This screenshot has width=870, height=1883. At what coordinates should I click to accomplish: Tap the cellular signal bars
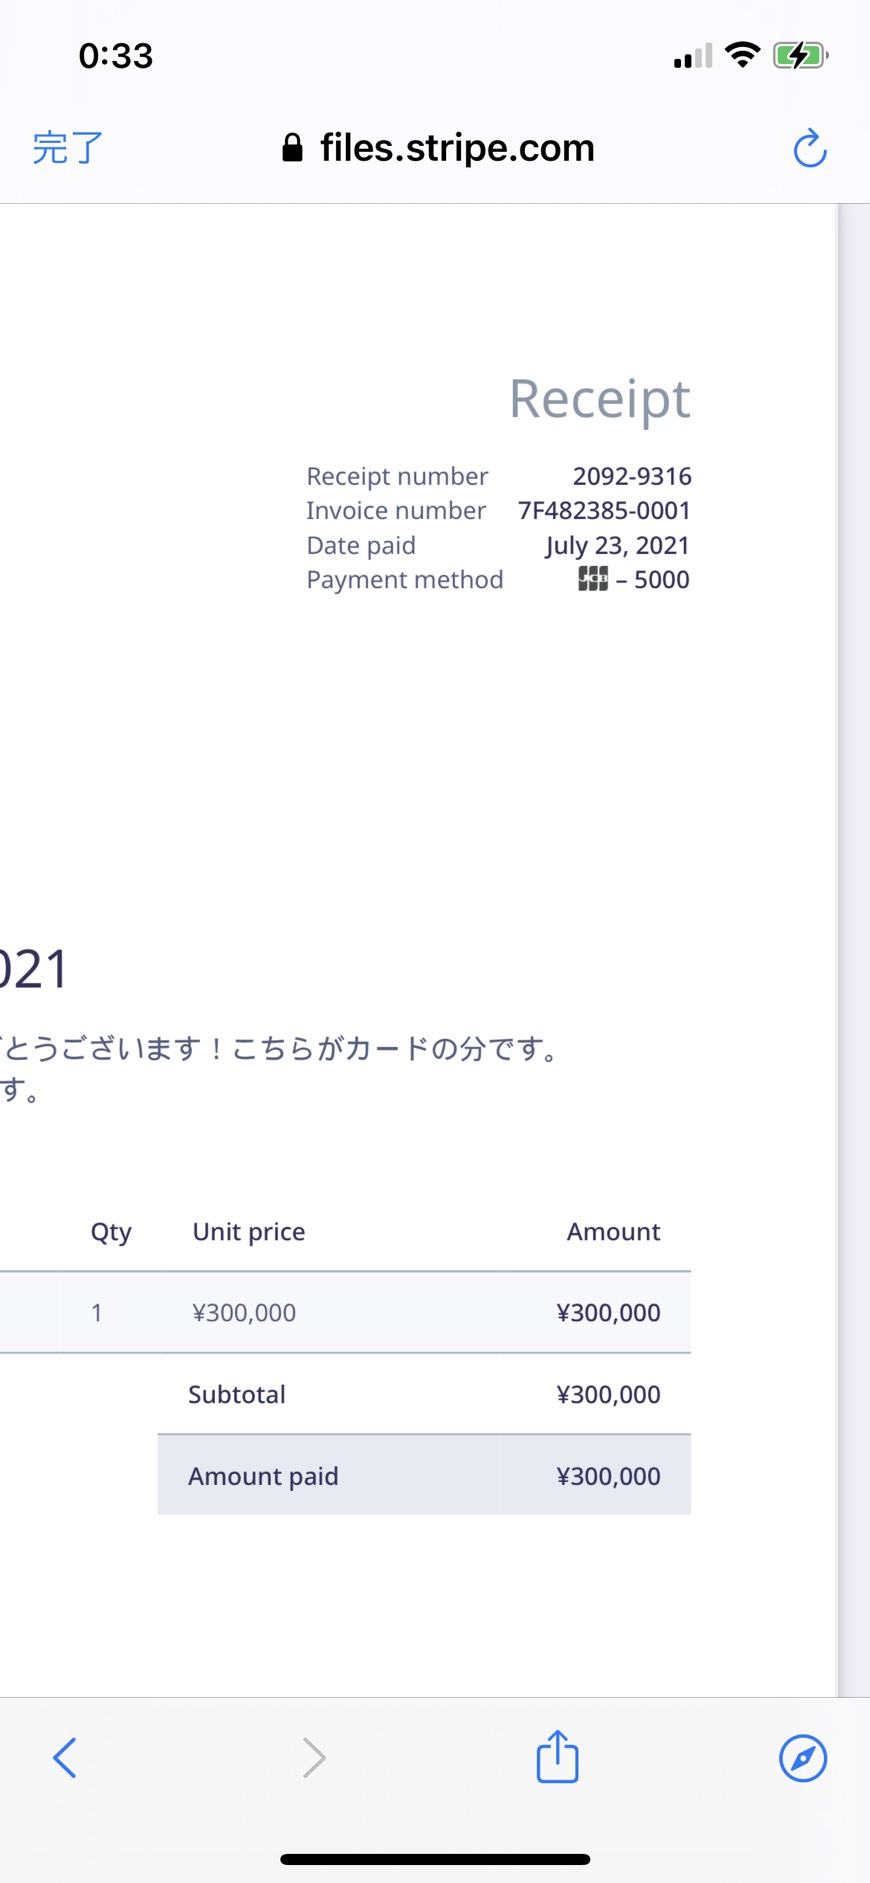[x=693, y=55]
